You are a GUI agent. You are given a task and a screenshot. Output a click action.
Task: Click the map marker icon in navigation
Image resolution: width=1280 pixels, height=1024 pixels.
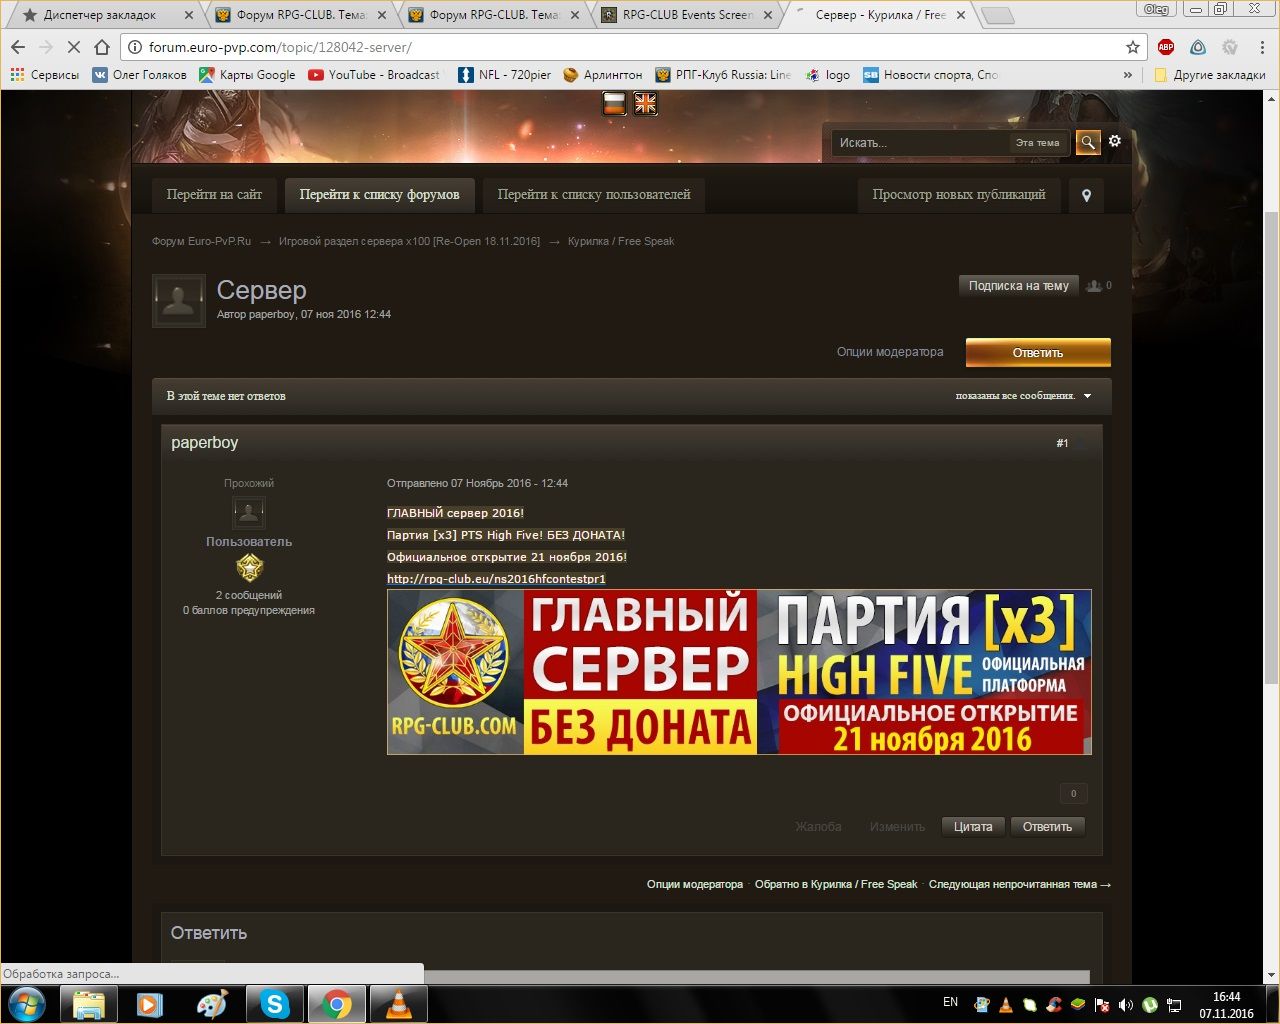click(1087, 195)
